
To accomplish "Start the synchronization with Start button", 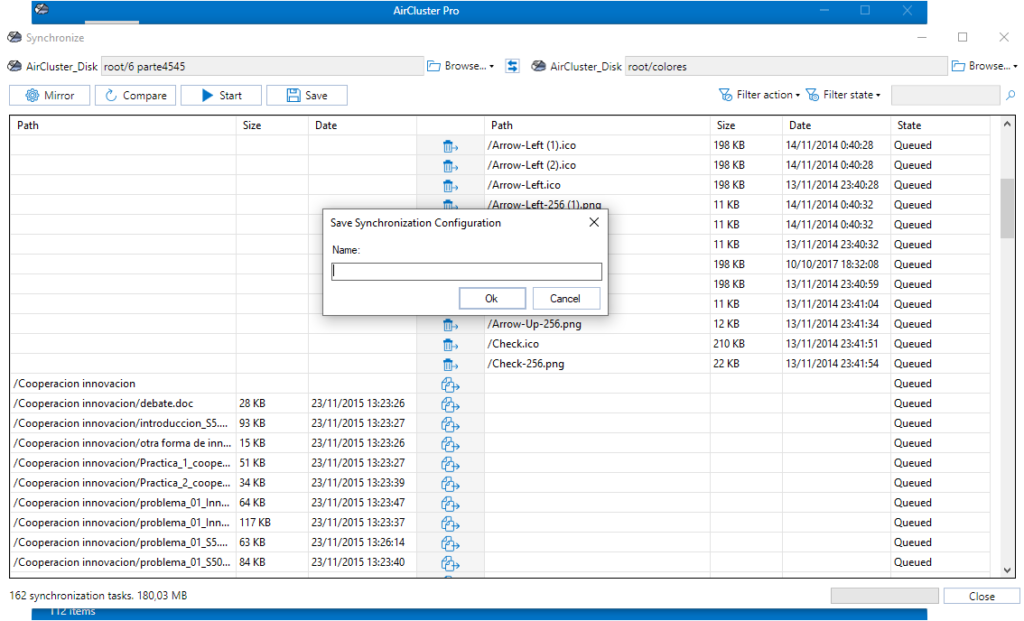I will (x=221, y=96).
